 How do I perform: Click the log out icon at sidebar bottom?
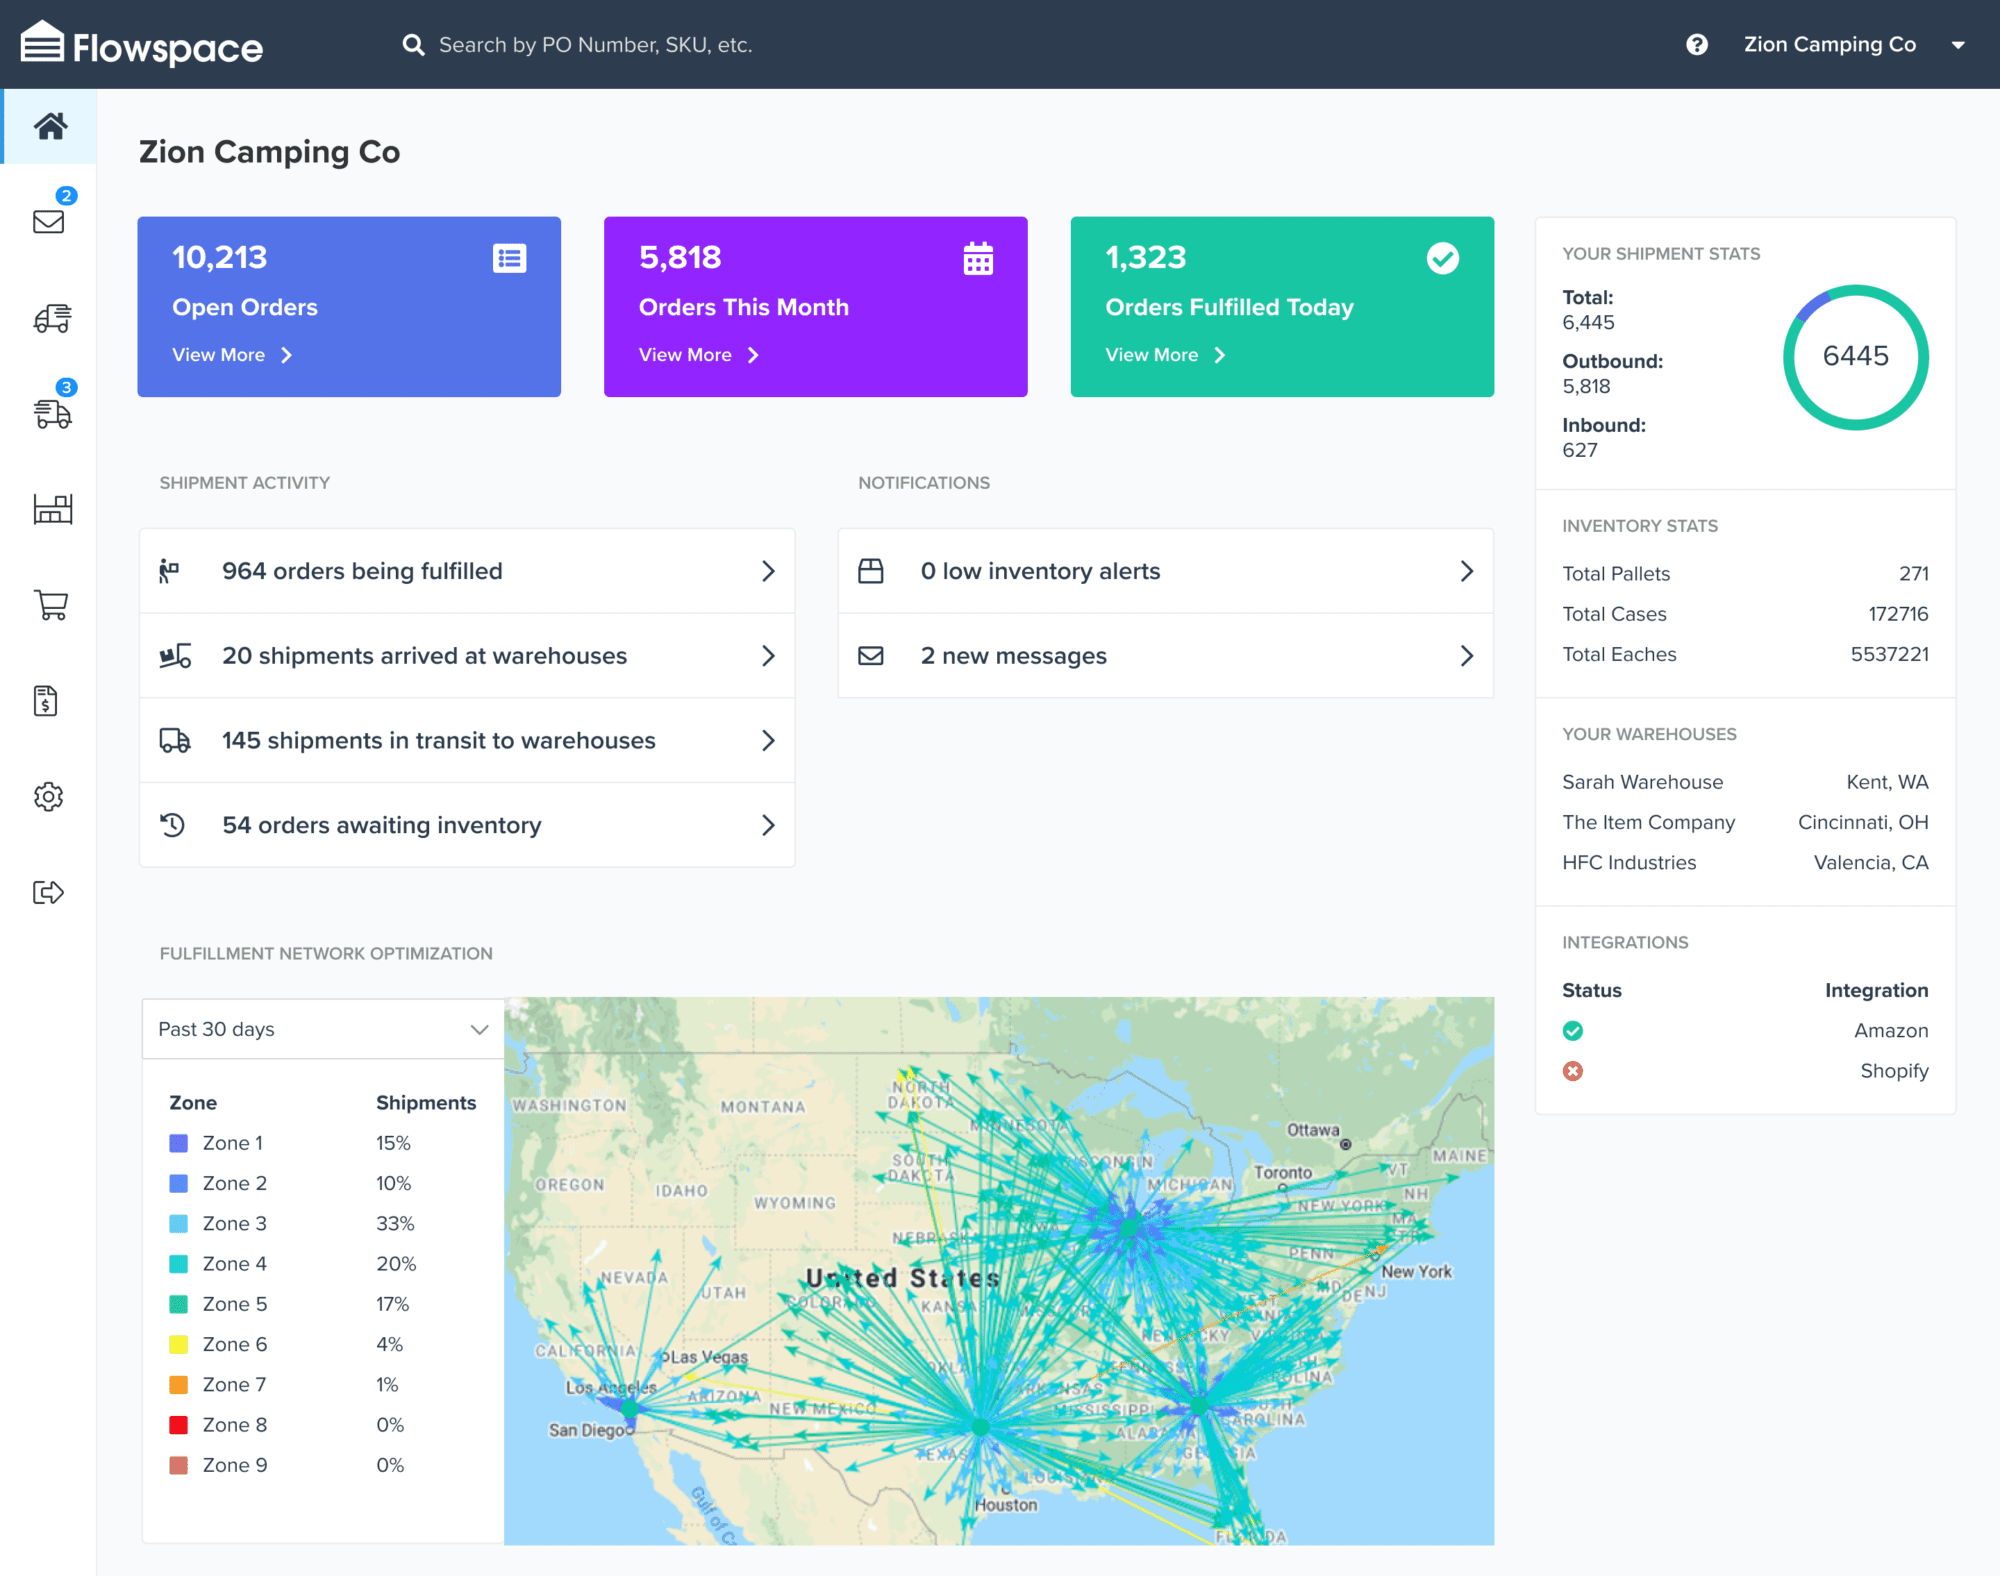(x=48, y=892)
